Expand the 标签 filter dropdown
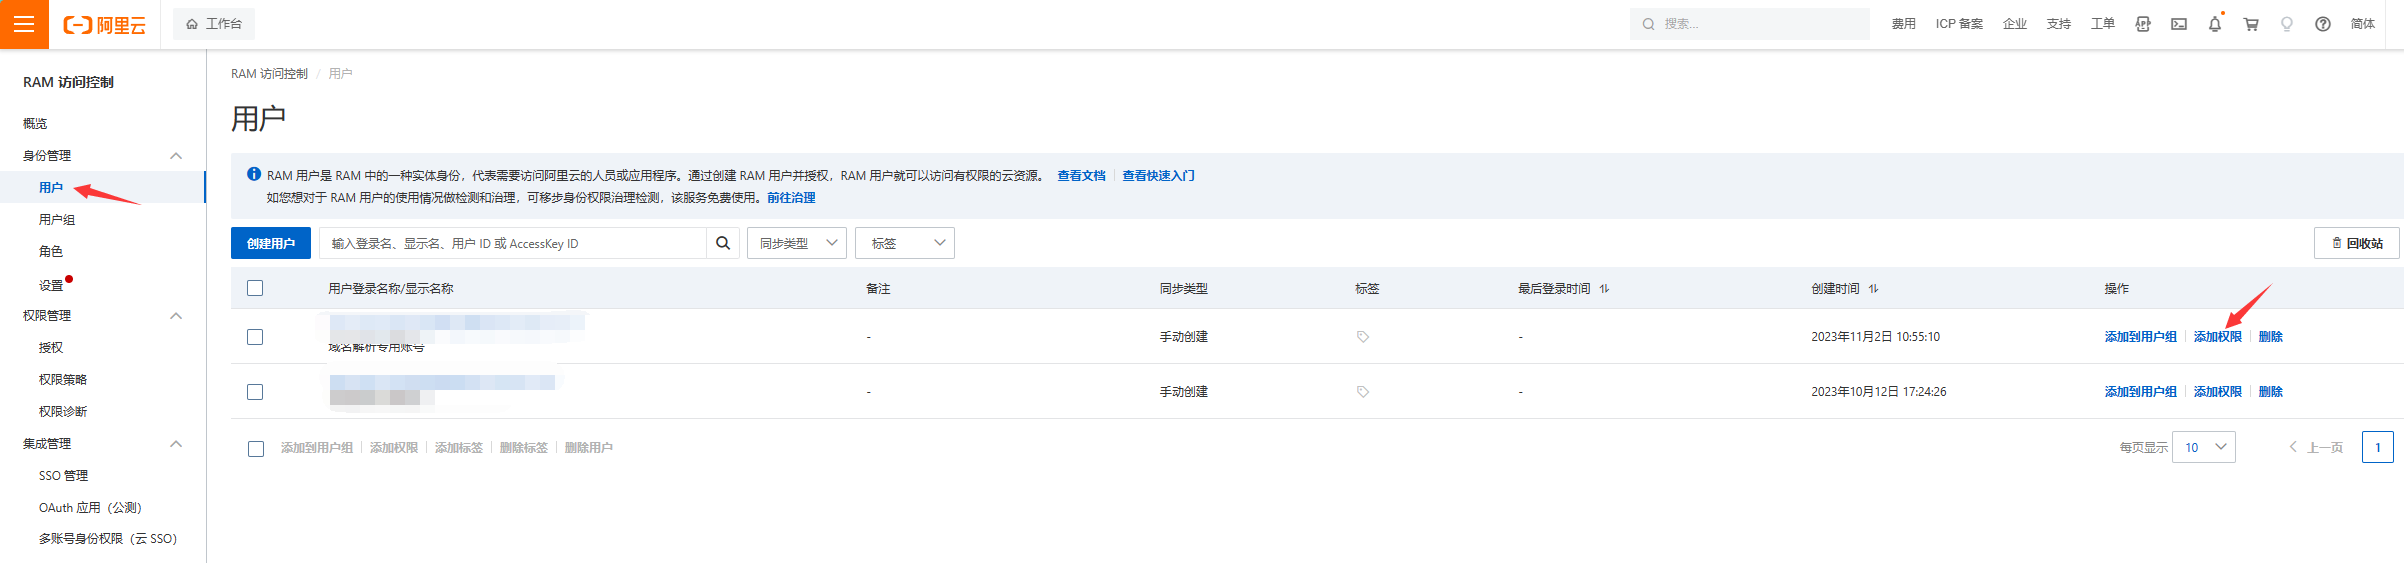 click(905, 243)
